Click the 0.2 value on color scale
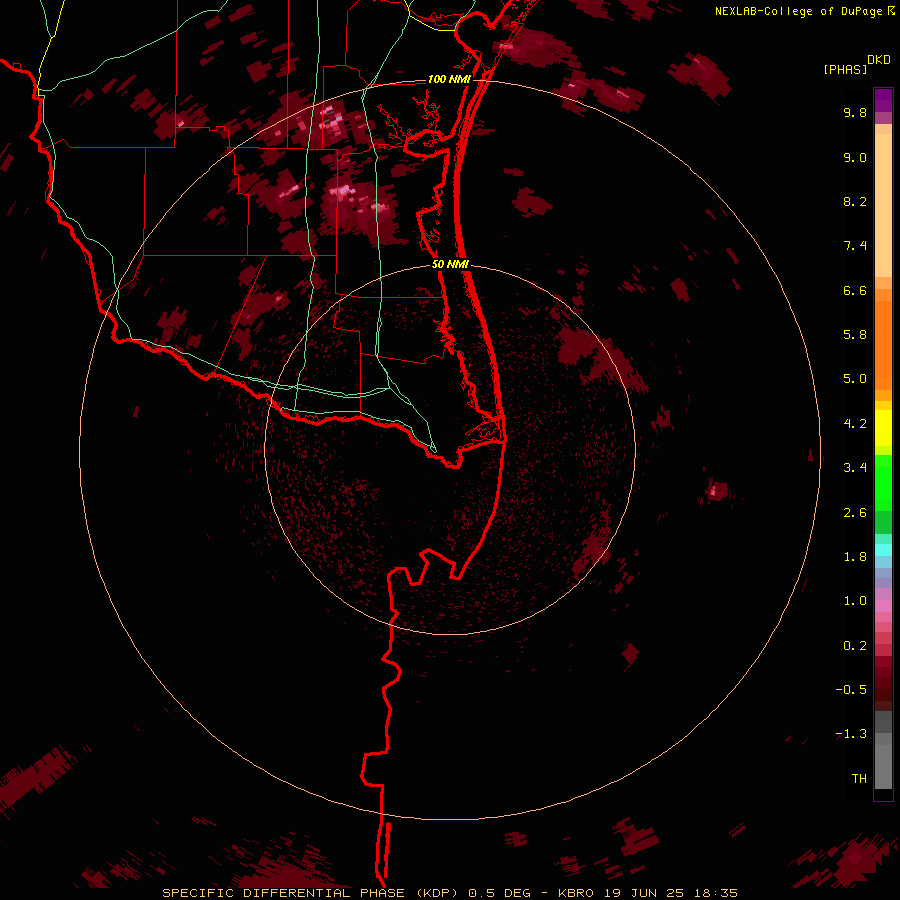Screen dimensions: 900x900 855,646
